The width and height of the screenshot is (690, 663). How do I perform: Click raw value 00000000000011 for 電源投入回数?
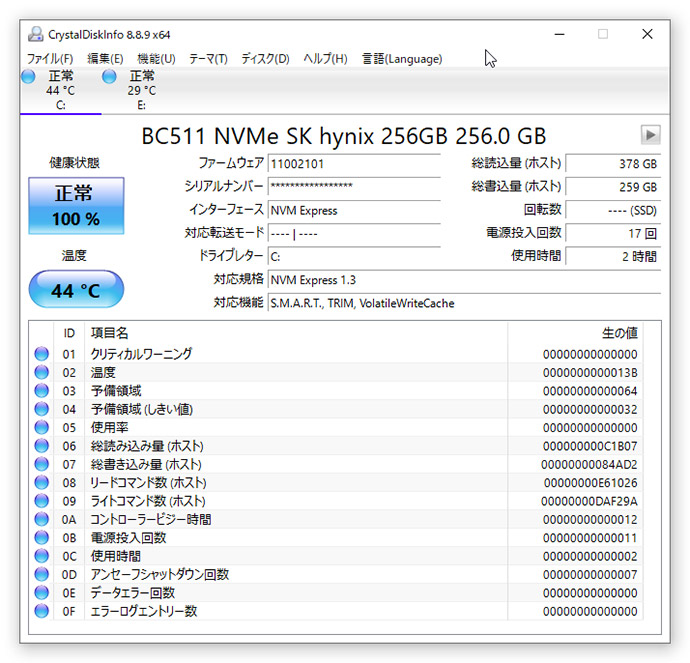[590, 538]
